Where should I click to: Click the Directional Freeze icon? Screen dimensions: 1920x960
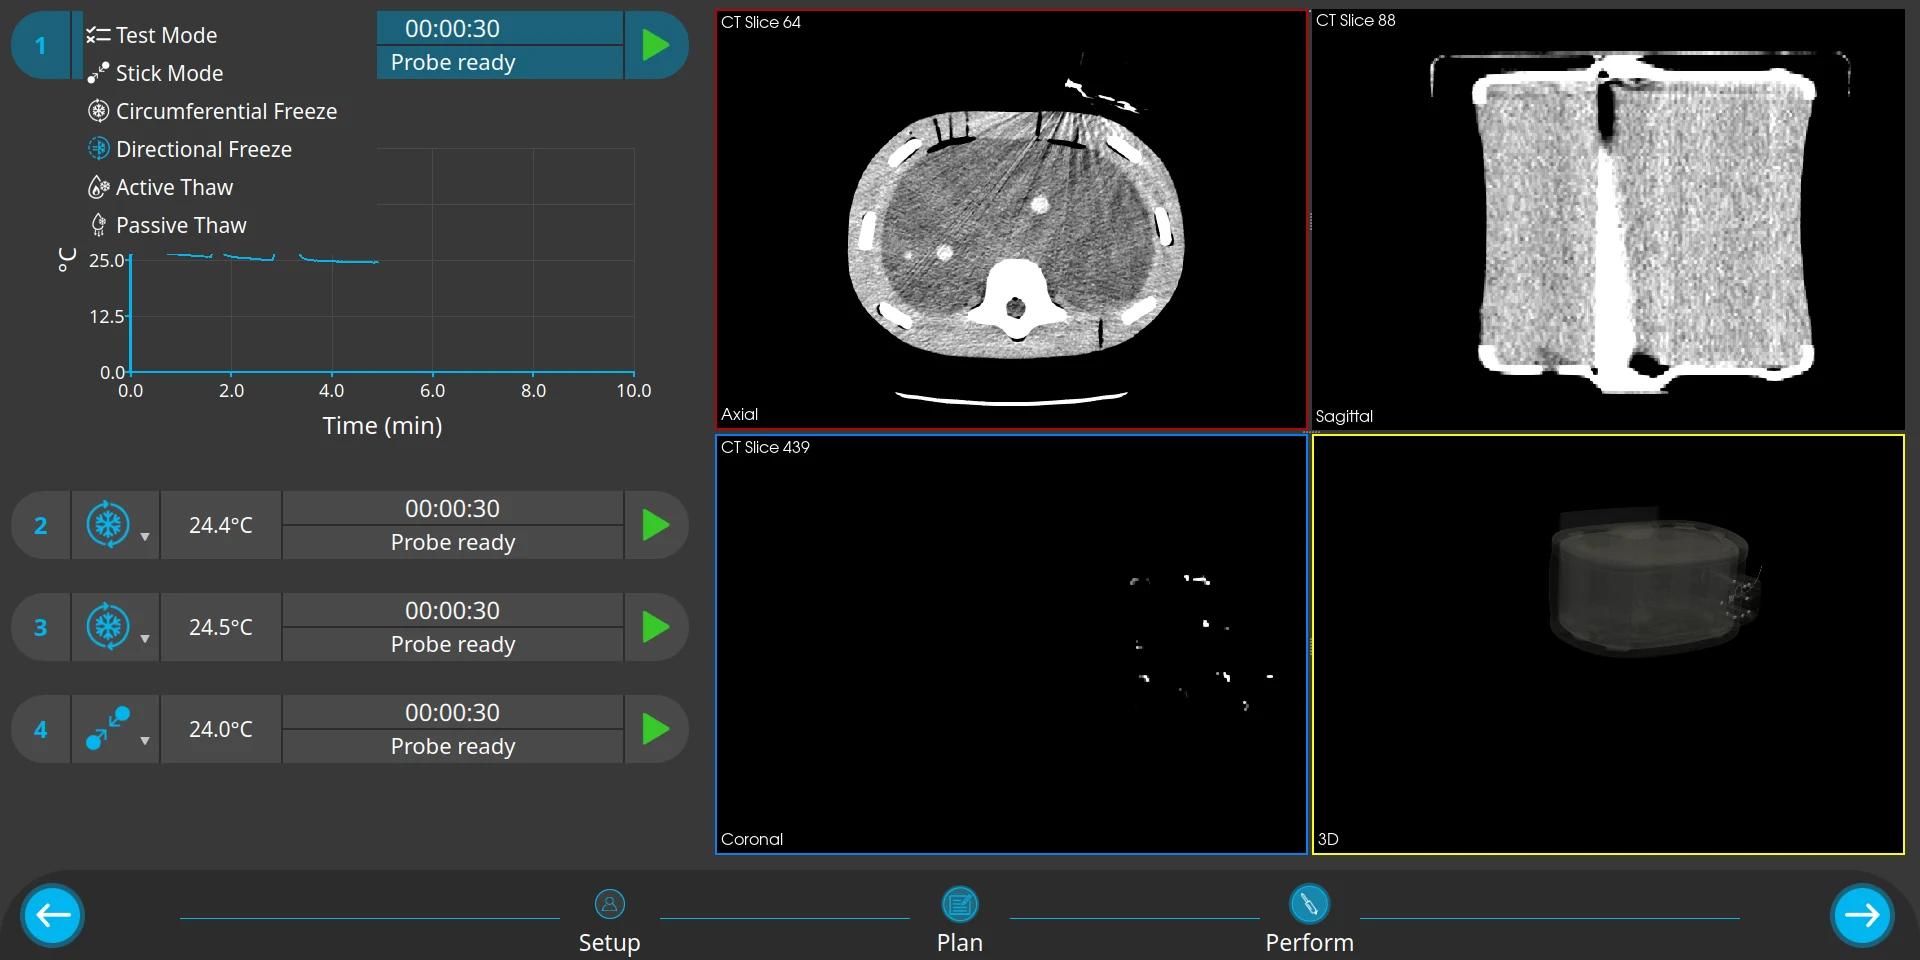point(98,149)
